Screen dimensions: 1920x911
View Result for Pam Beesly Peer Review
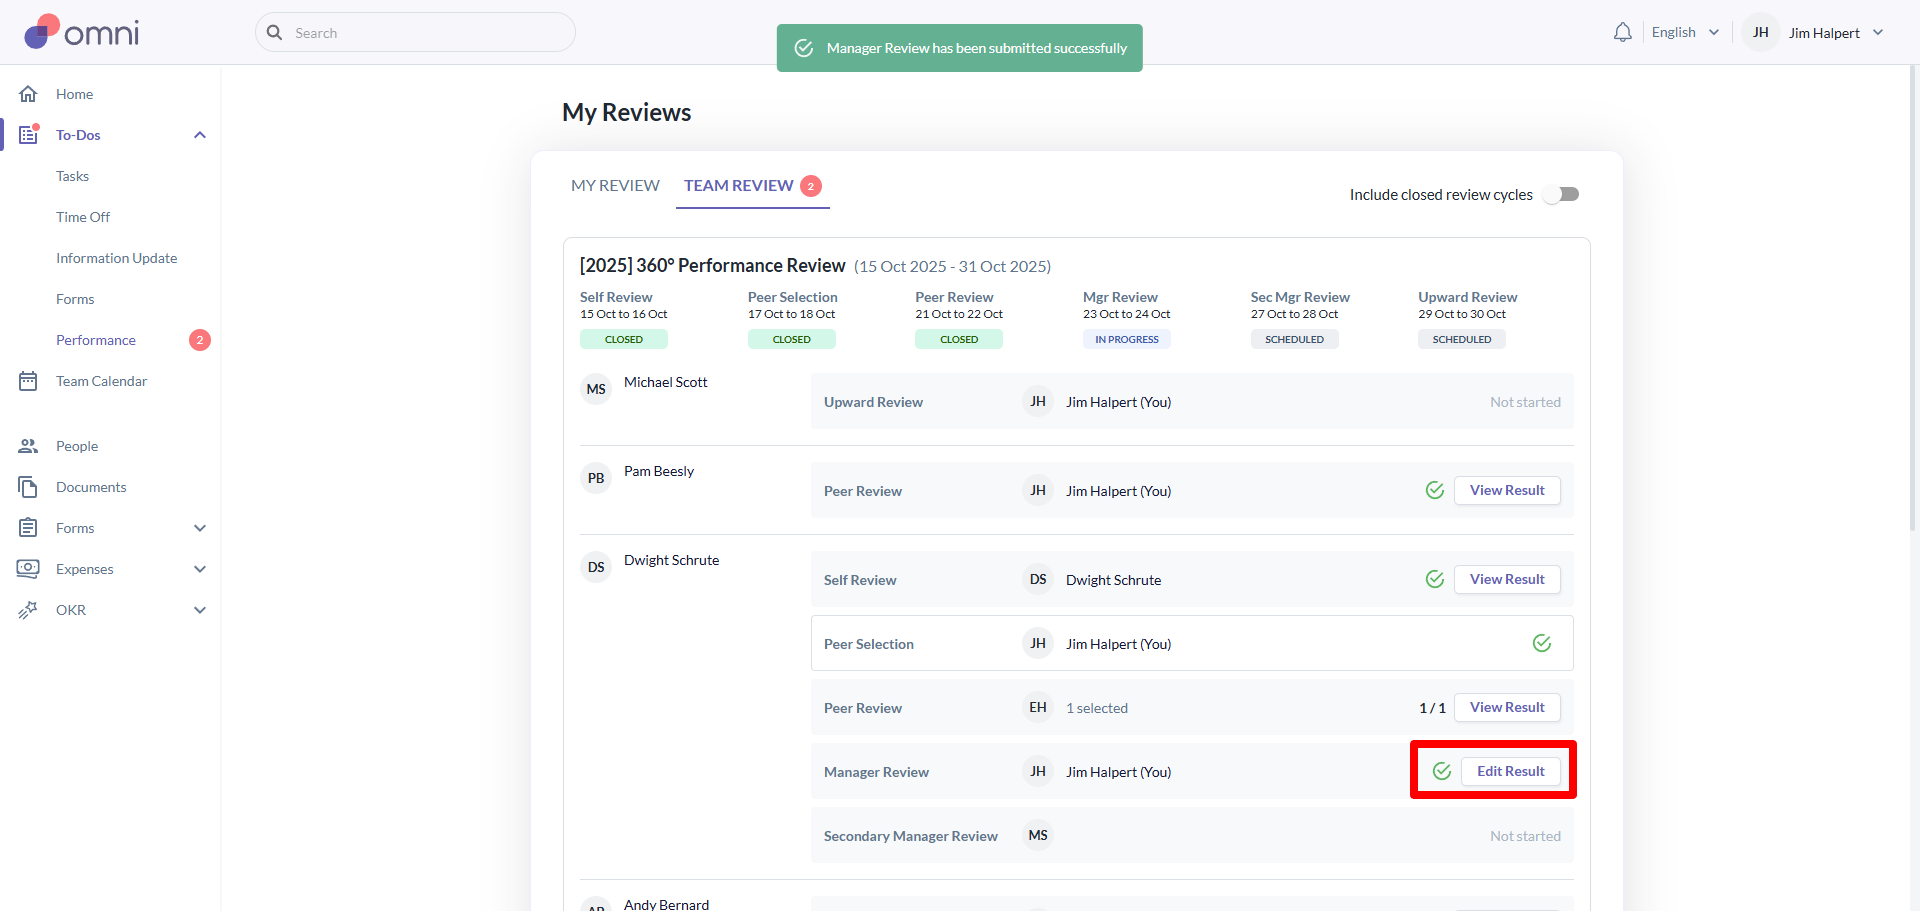(x=1507, y=490)
